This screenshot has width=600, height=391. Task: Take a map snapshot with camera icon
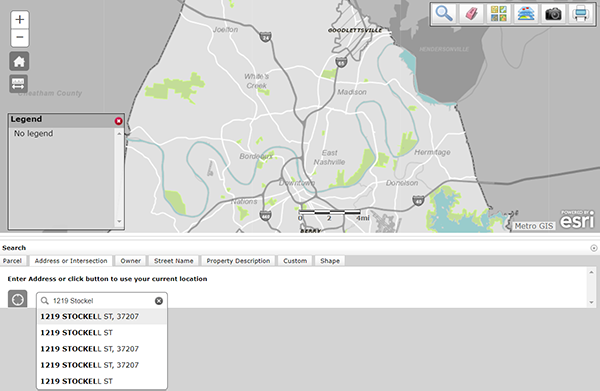click(x=553, y=14)
